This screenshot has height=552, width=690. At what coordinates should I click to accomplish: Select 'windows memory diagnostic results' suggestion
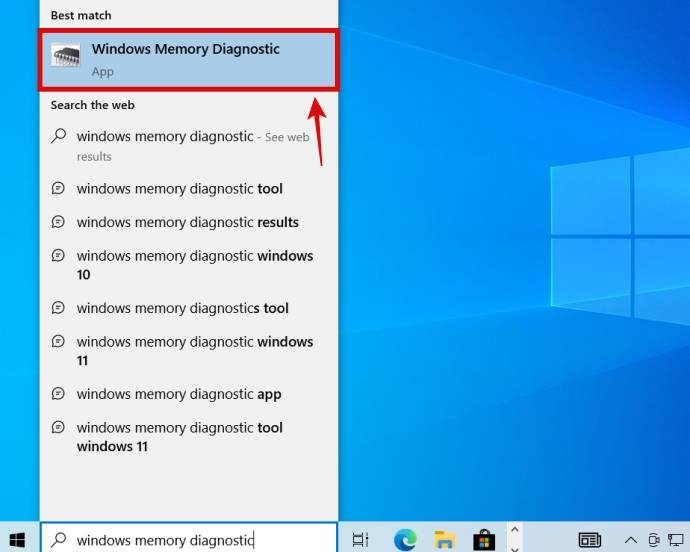tap(189, 222)
